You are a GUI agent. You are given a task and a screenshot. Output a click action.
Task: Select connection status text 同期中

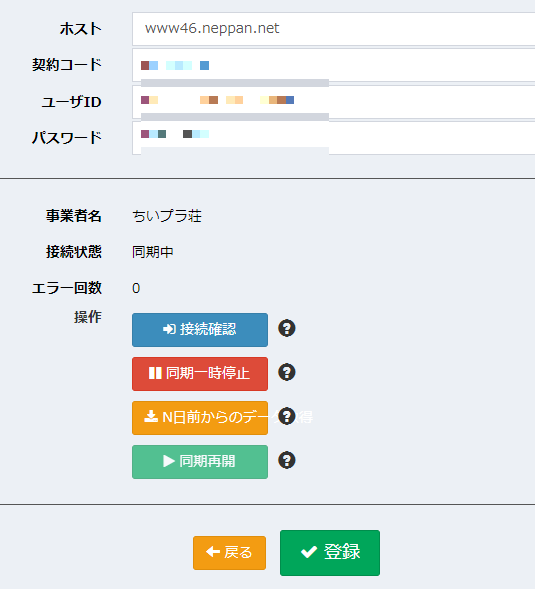point(153,252)
